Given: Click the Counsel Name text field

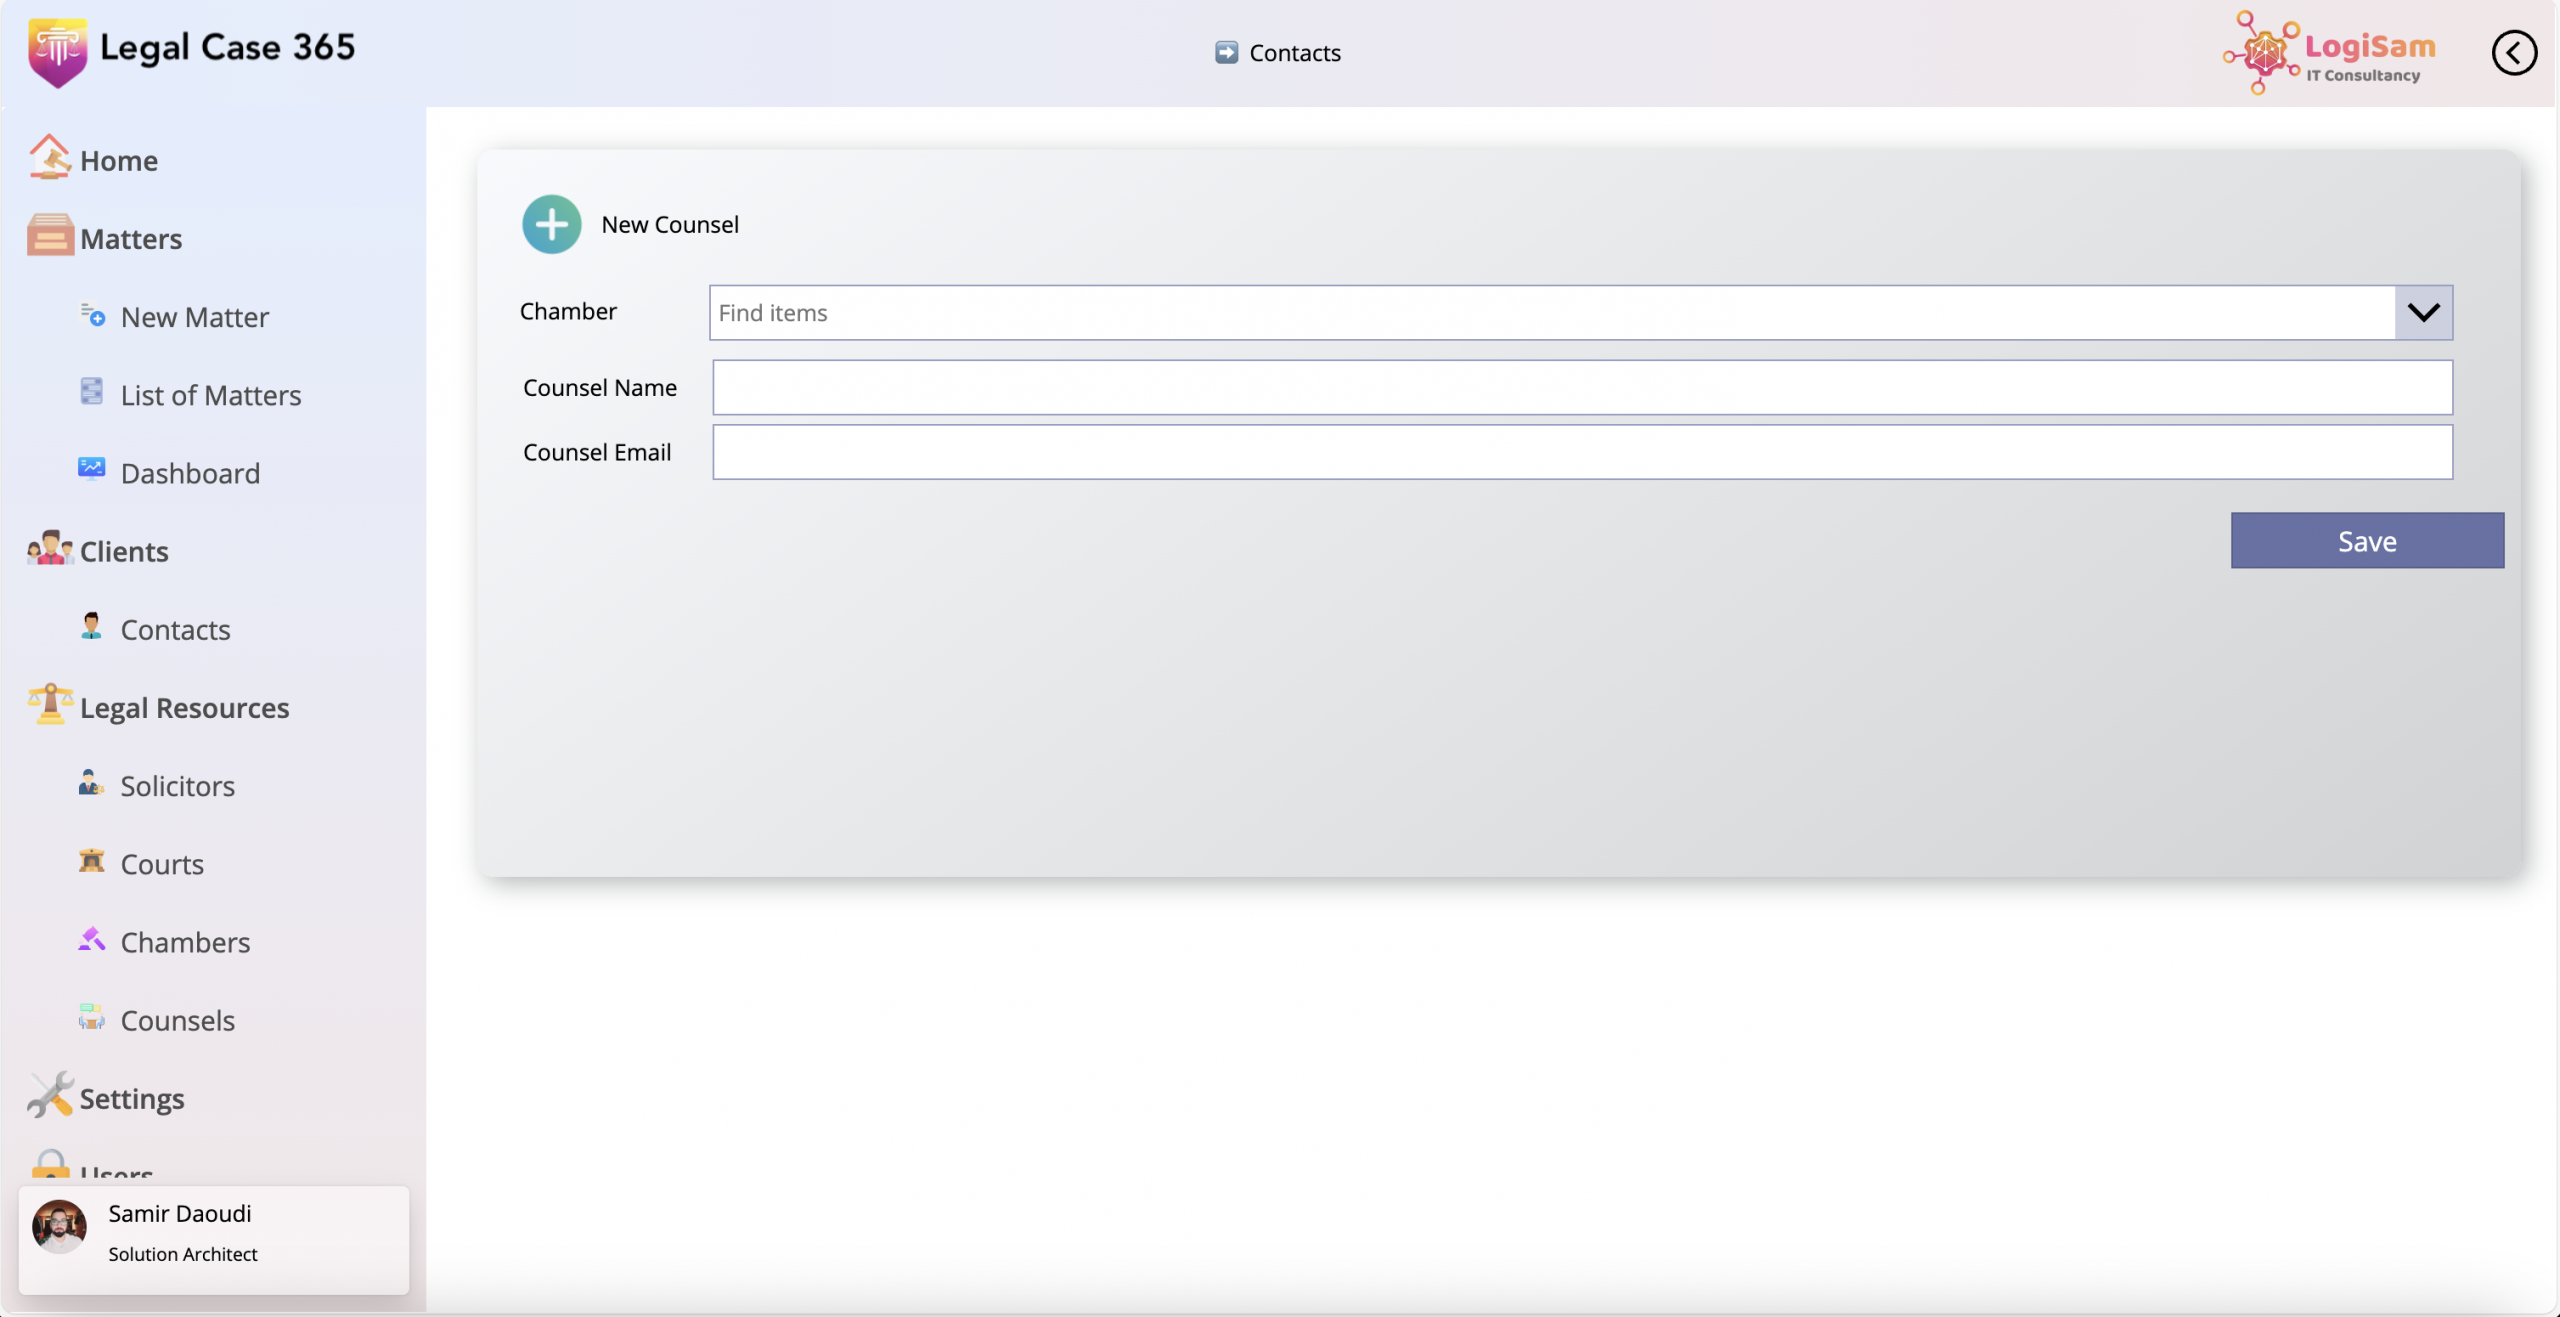Looking at the screenshot, I should [x=1581, y=388].
